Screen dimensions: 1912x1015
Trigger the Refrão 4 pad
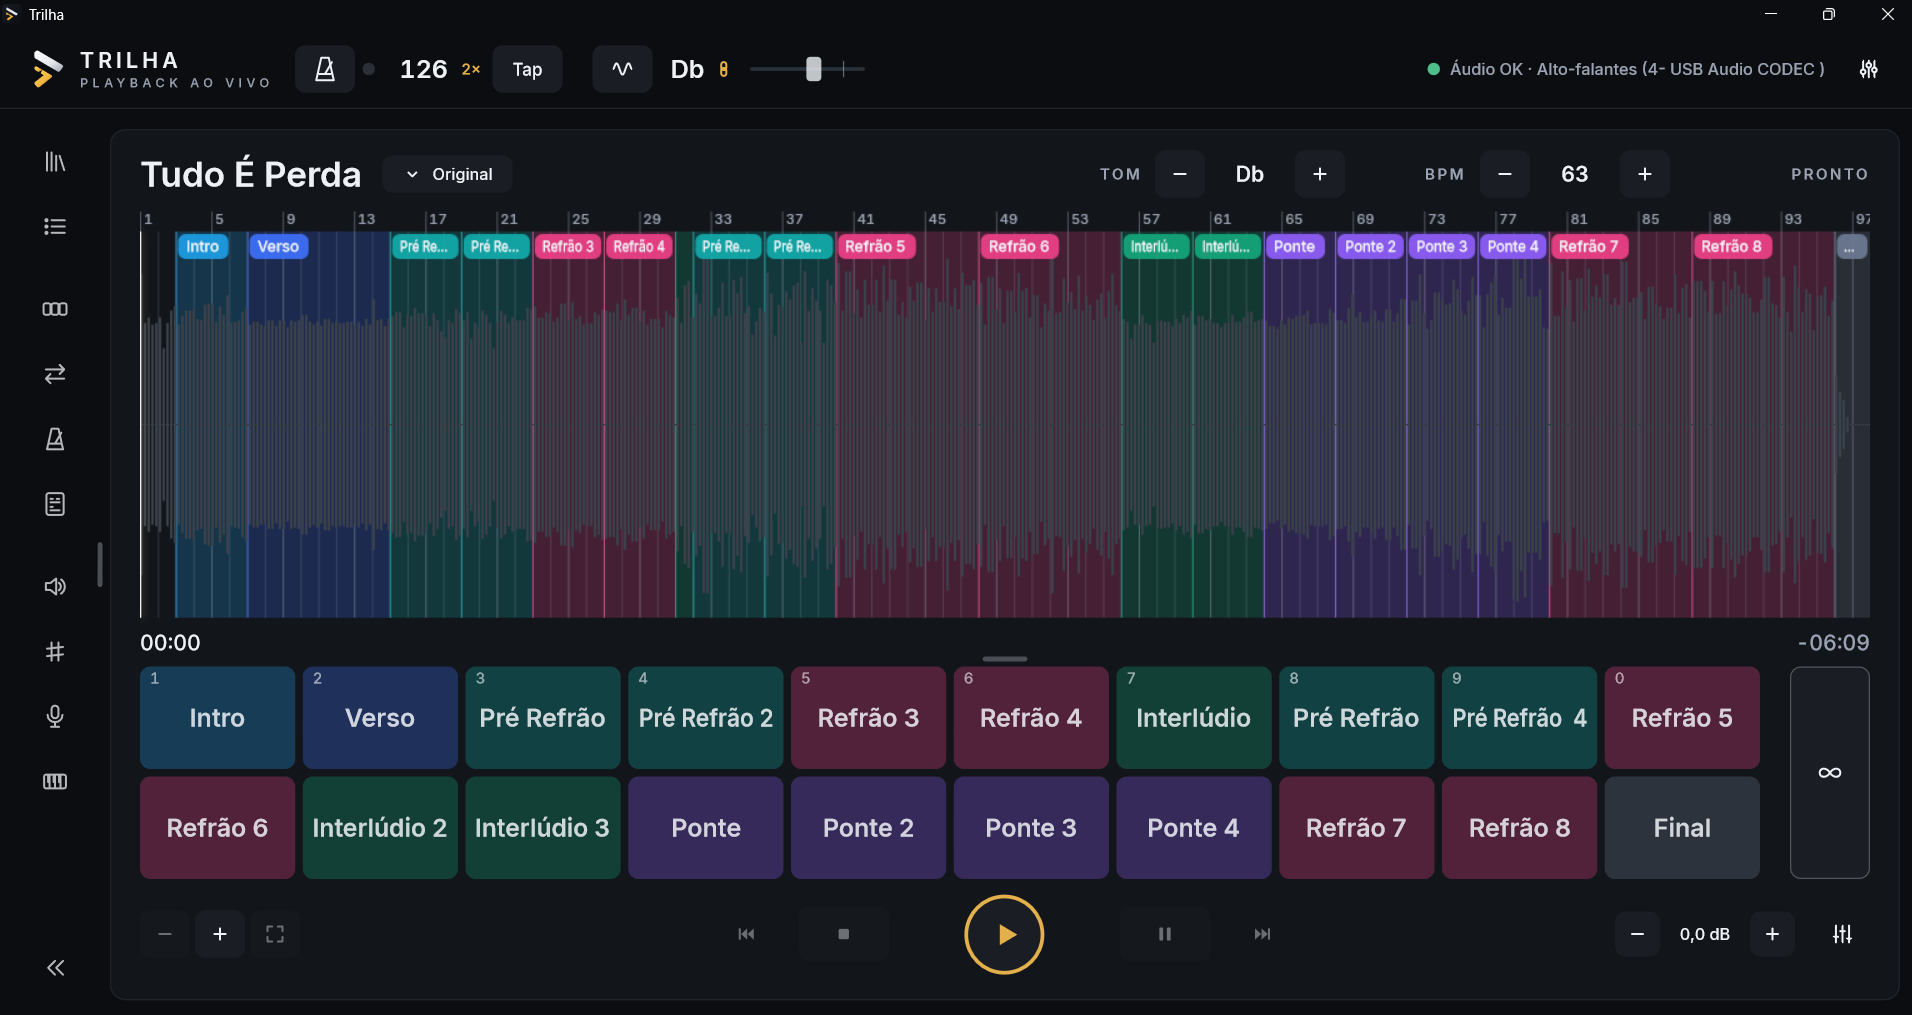tap(1031, 718)
